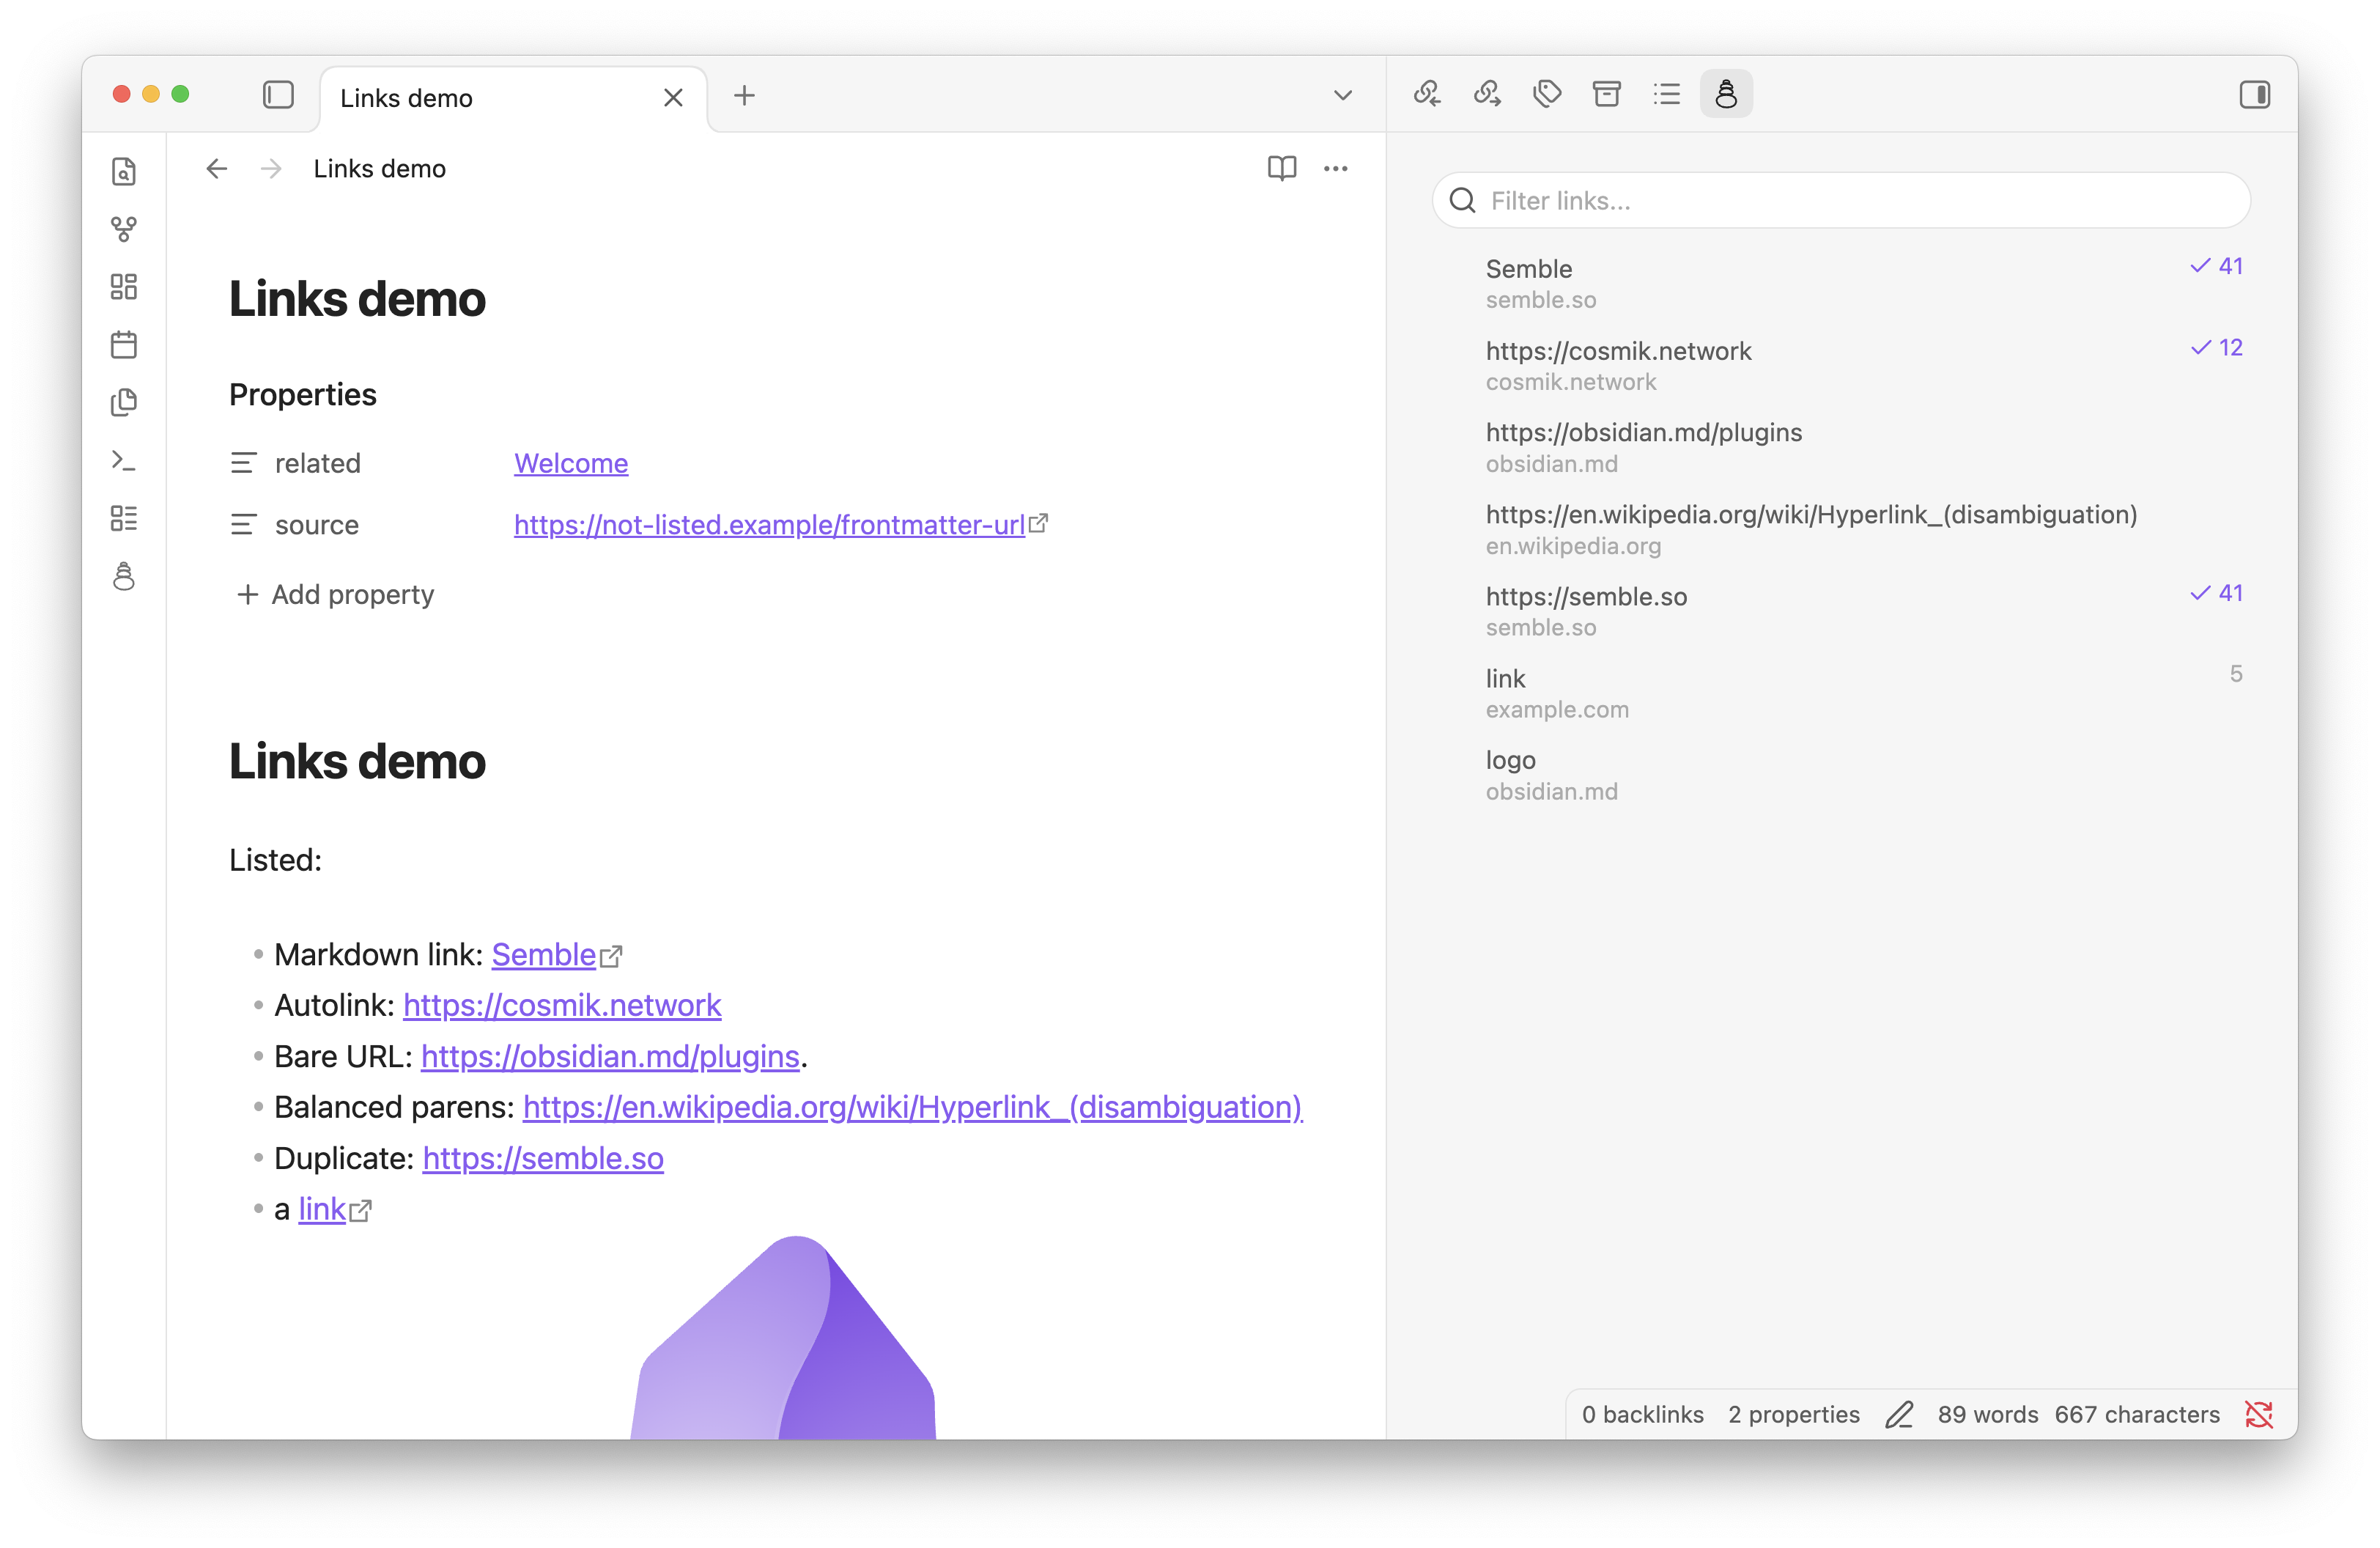Click the checklist icon in left ribbon

click(x=124, y=518)
